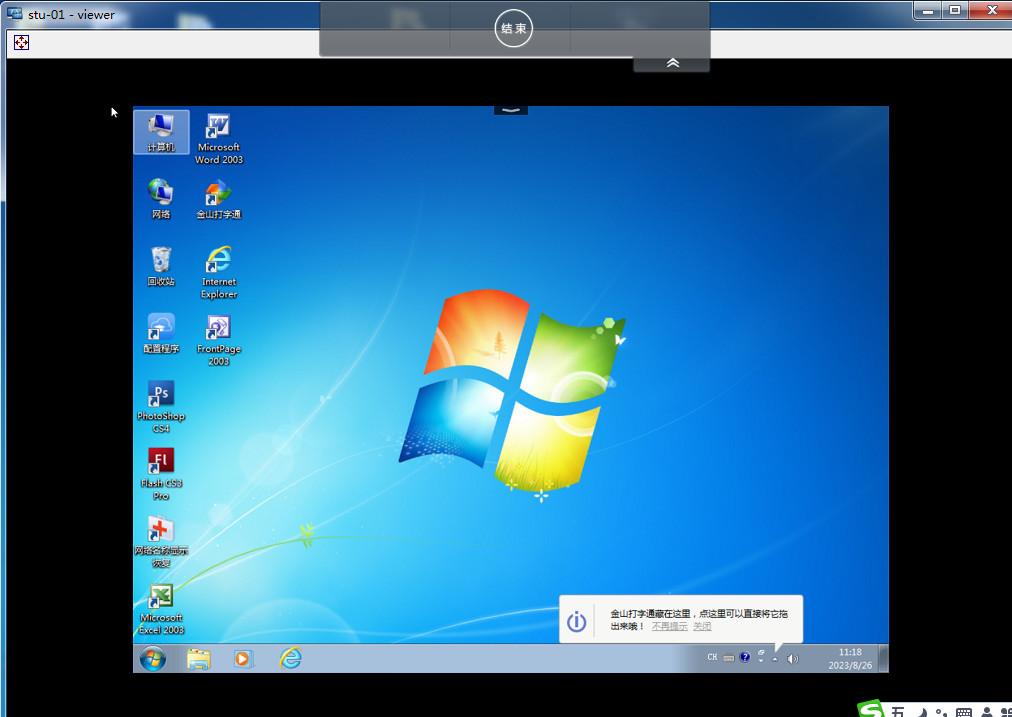Open the soft keyboard icon on the IME bar
Viewport: 1012px width, 717px height.
964,712
